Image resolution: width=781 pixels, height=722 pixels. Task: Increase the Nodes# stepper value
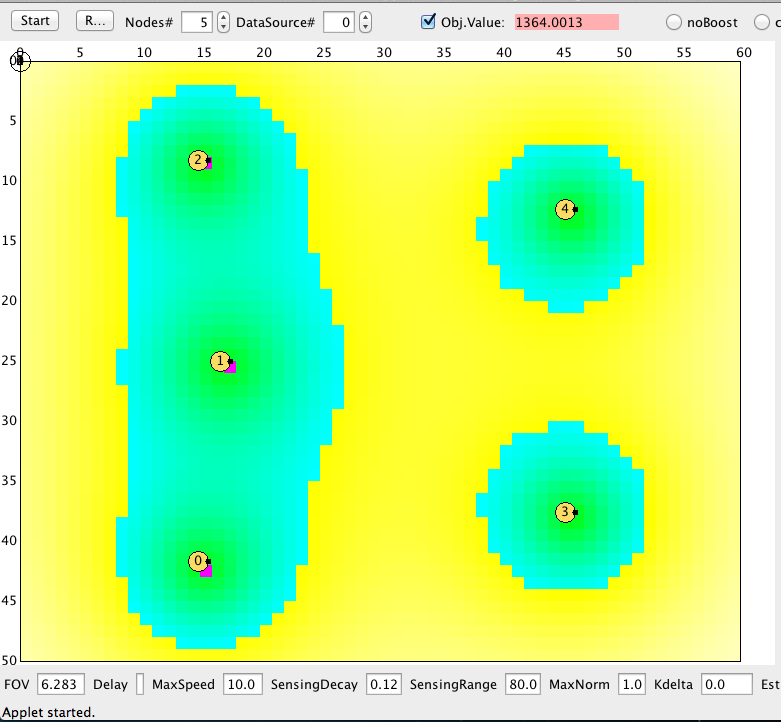tap(223, 17)
